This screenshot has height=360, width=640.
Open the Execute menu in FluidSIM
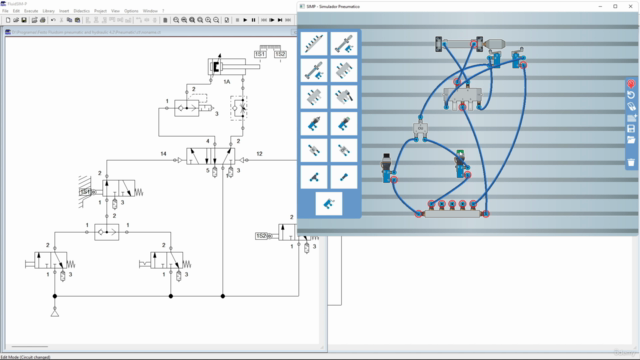pos(31,11)
